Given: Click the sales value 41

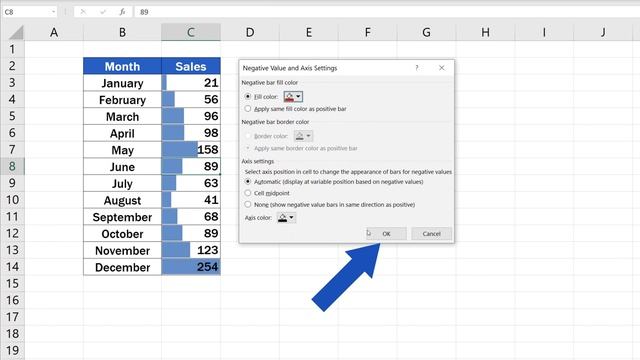Looking at the screenshot, I should 191,200.
